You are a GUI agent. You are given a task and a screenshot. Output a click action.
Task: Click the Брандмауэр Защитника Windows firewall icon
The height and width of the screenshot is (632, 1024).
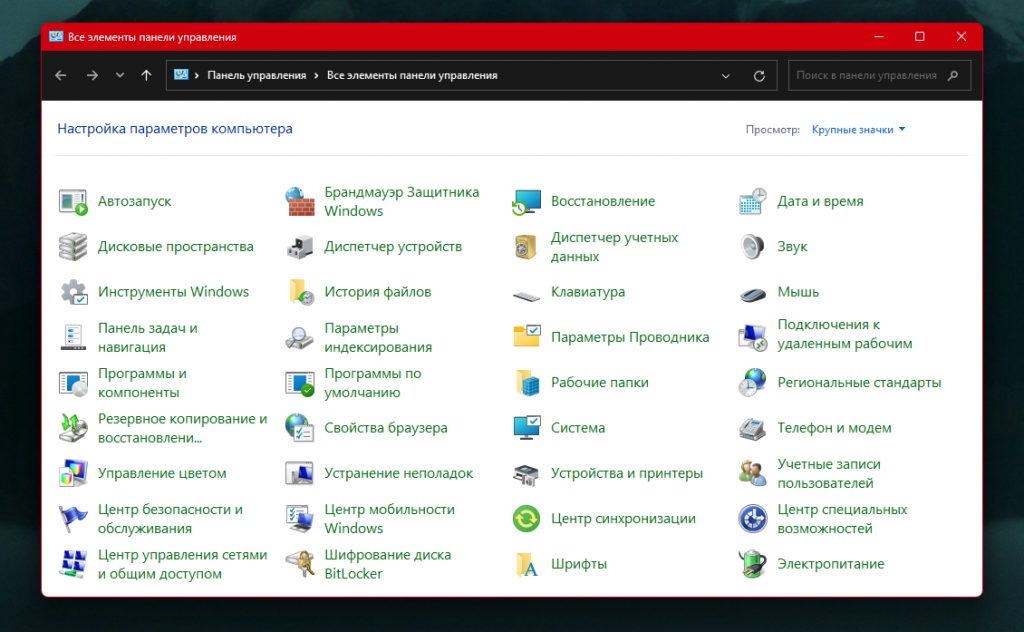(300, 202)
